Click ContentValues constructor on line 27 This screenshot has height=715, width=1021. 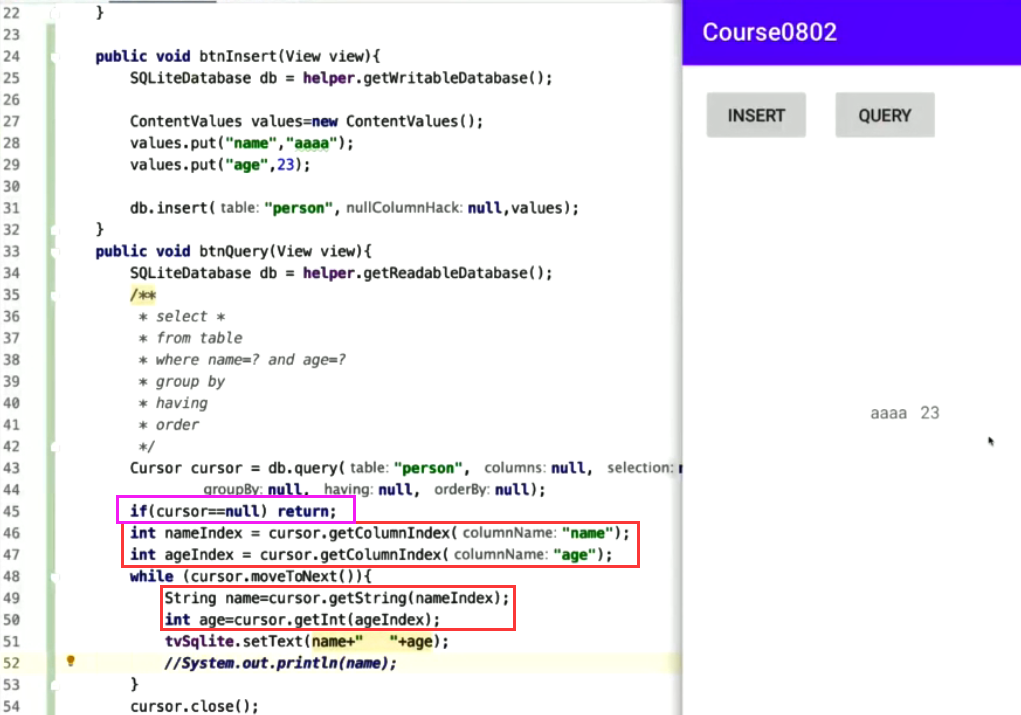tap(414, 121)
